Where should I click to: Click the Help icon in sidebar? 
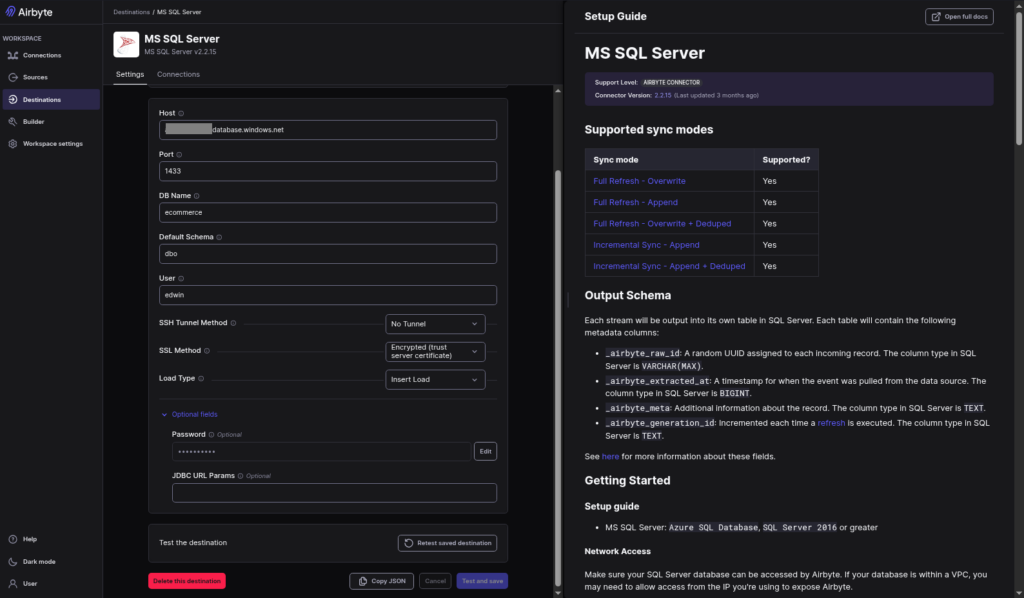tap(12, 539)
